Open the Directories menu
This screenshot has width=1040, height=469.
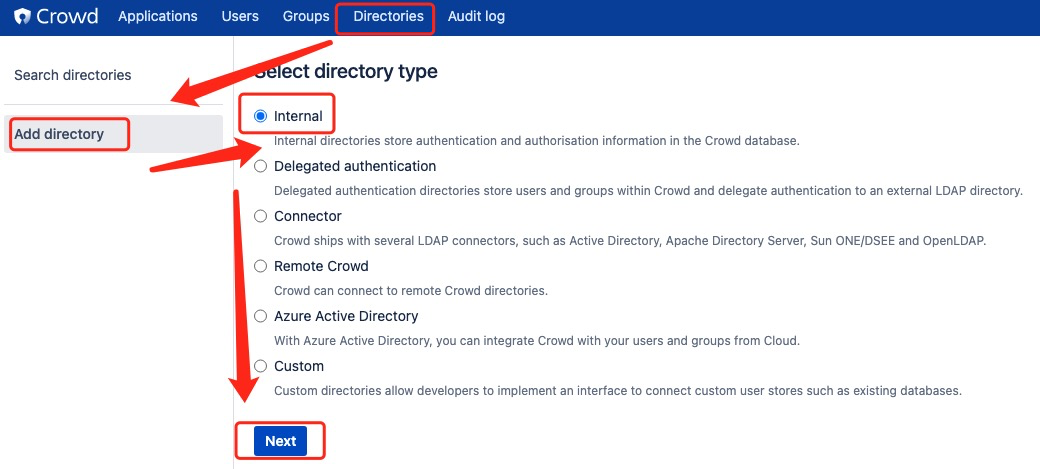pos(388,16)
